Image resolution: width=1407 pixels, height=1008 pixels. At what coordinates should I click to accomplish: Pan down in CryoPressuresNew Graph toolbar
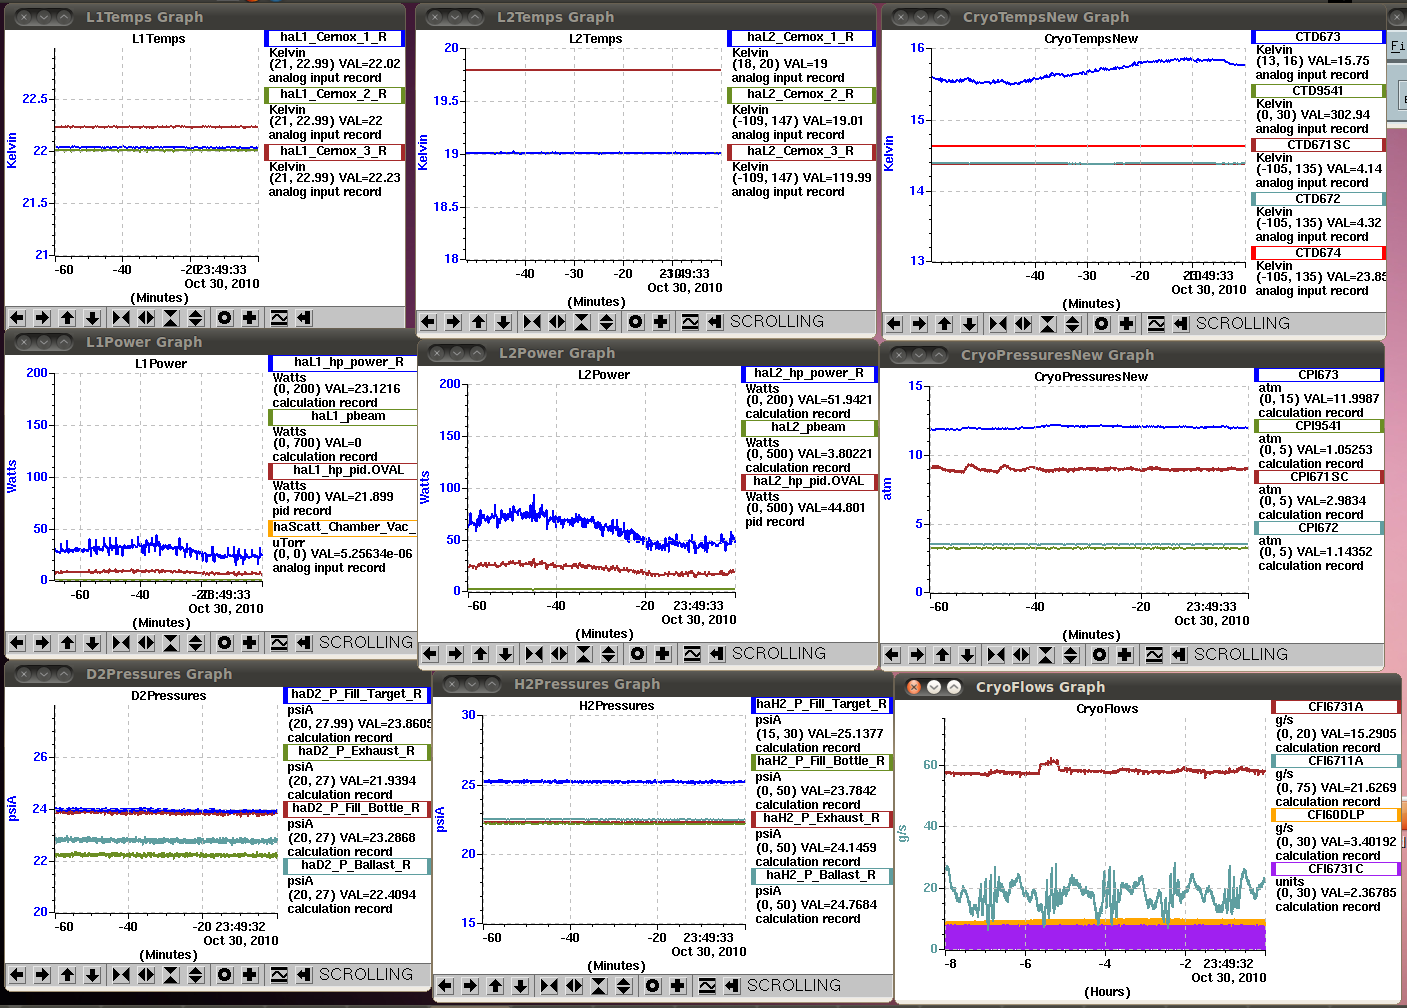pyautogui.click(x=967, y=655)
